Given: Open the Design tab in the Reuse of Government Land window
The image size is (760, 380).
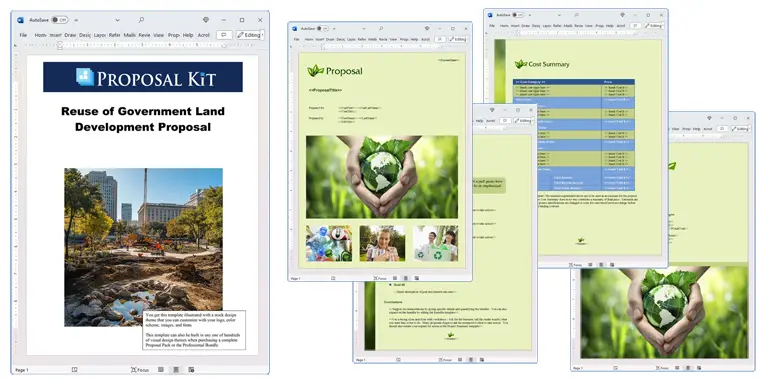Looking at the screenshot, I should (85, 35).
